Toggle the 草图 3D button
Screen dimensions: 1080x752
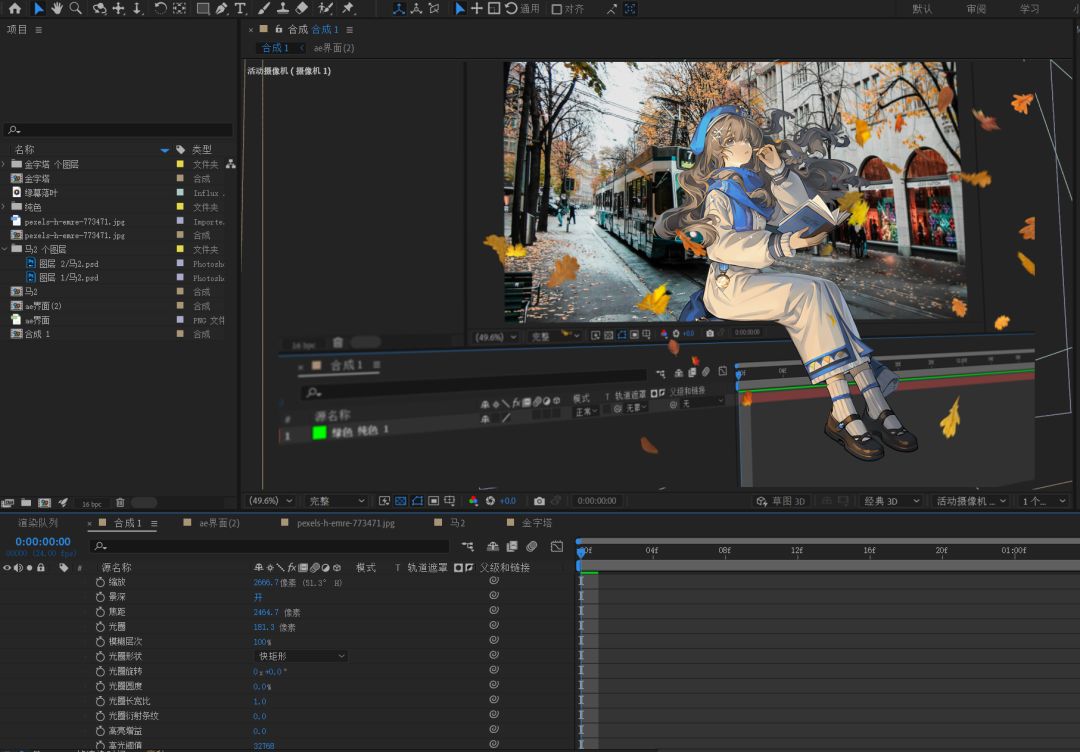click(x=781, y=501)
